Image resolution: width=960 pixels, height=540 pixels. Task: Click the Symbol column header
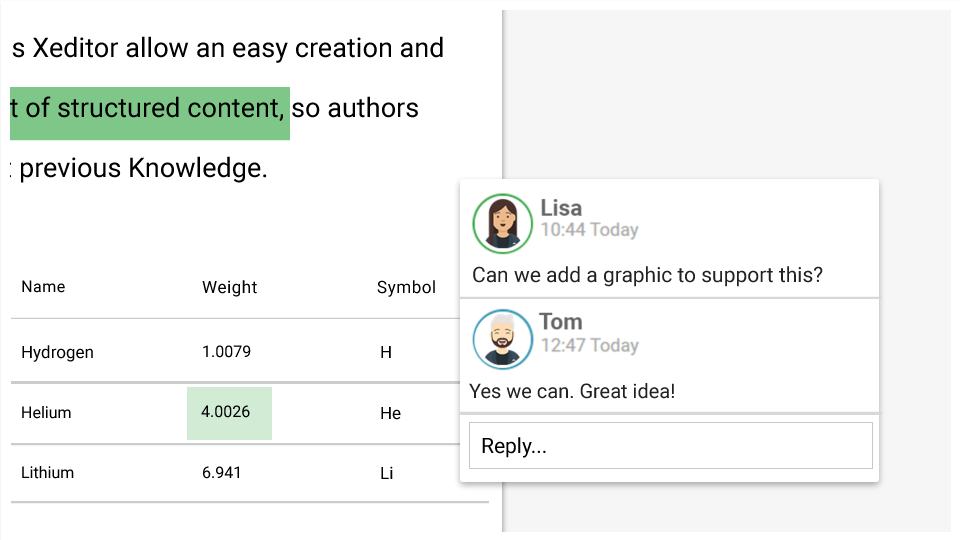click(406, 287)
